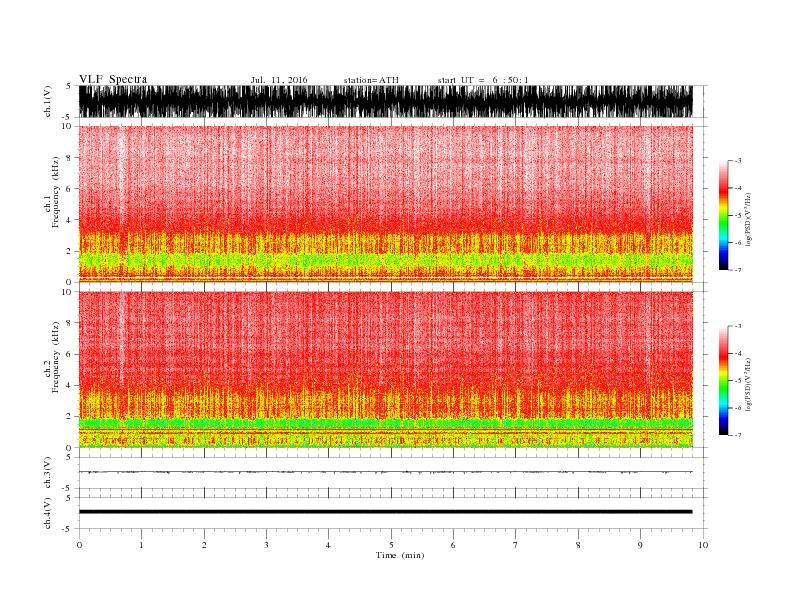Click the "ch.1(V)" axis label
Screen dimensions: 792x612
point(48,101)
